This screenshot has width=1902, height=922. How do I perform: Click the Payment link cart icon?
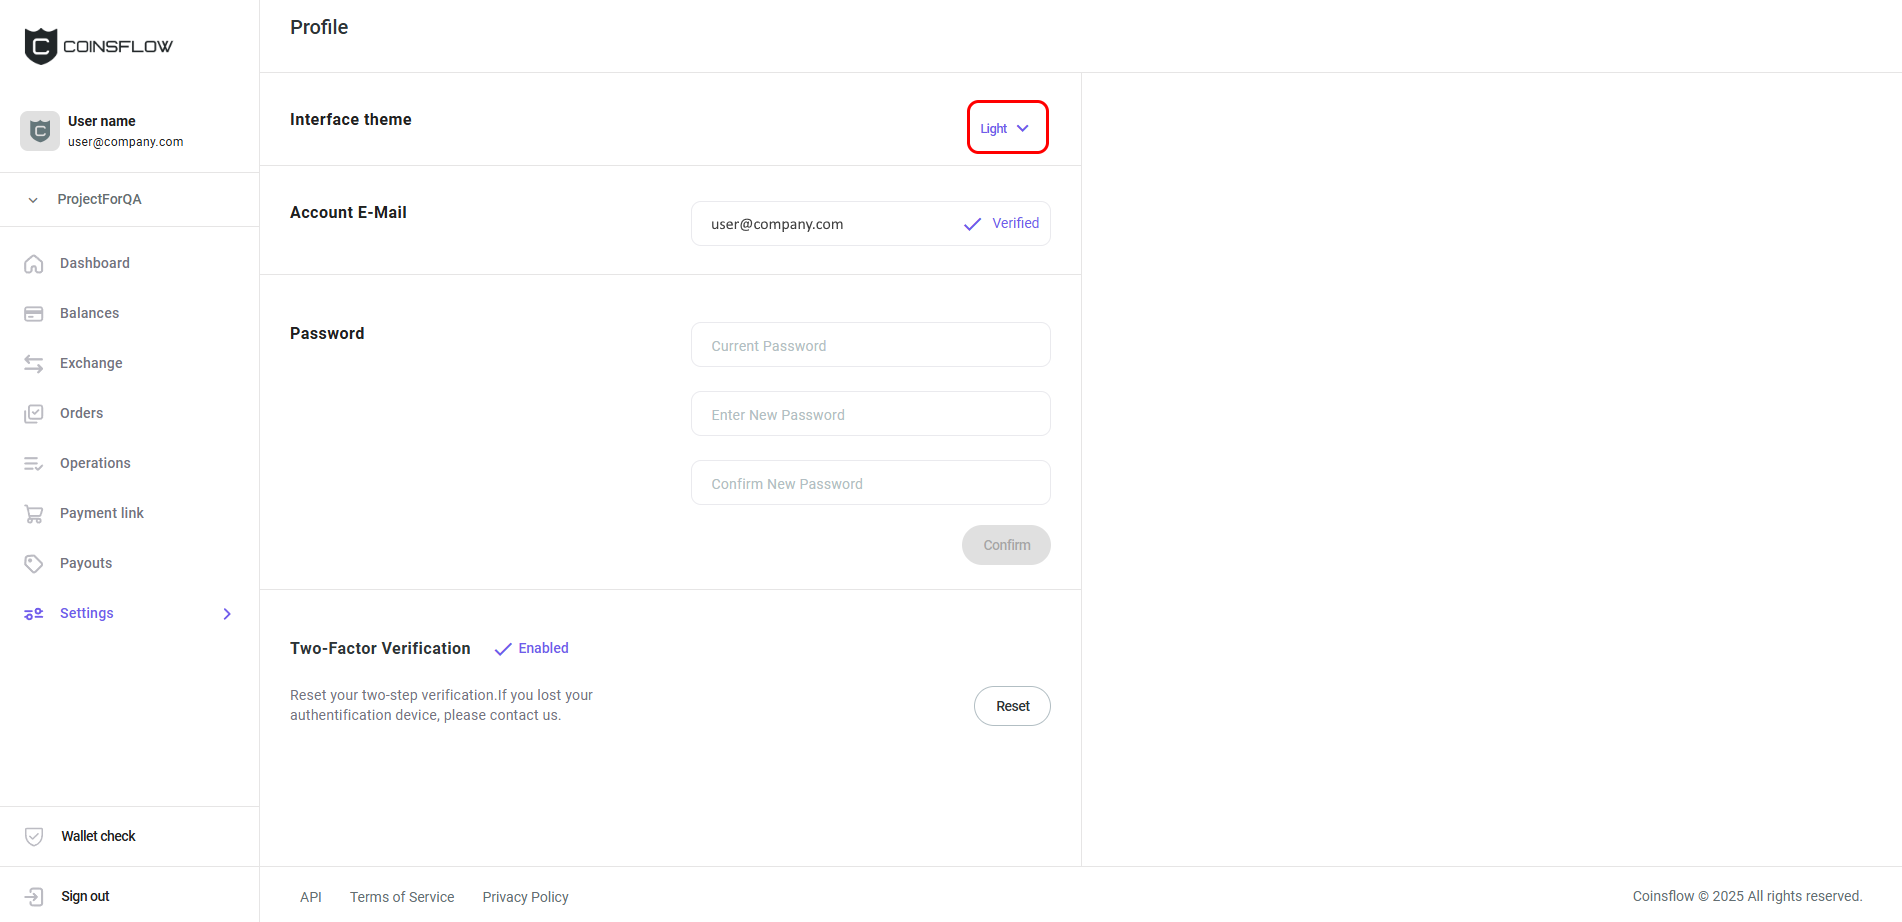coord(34,514)
